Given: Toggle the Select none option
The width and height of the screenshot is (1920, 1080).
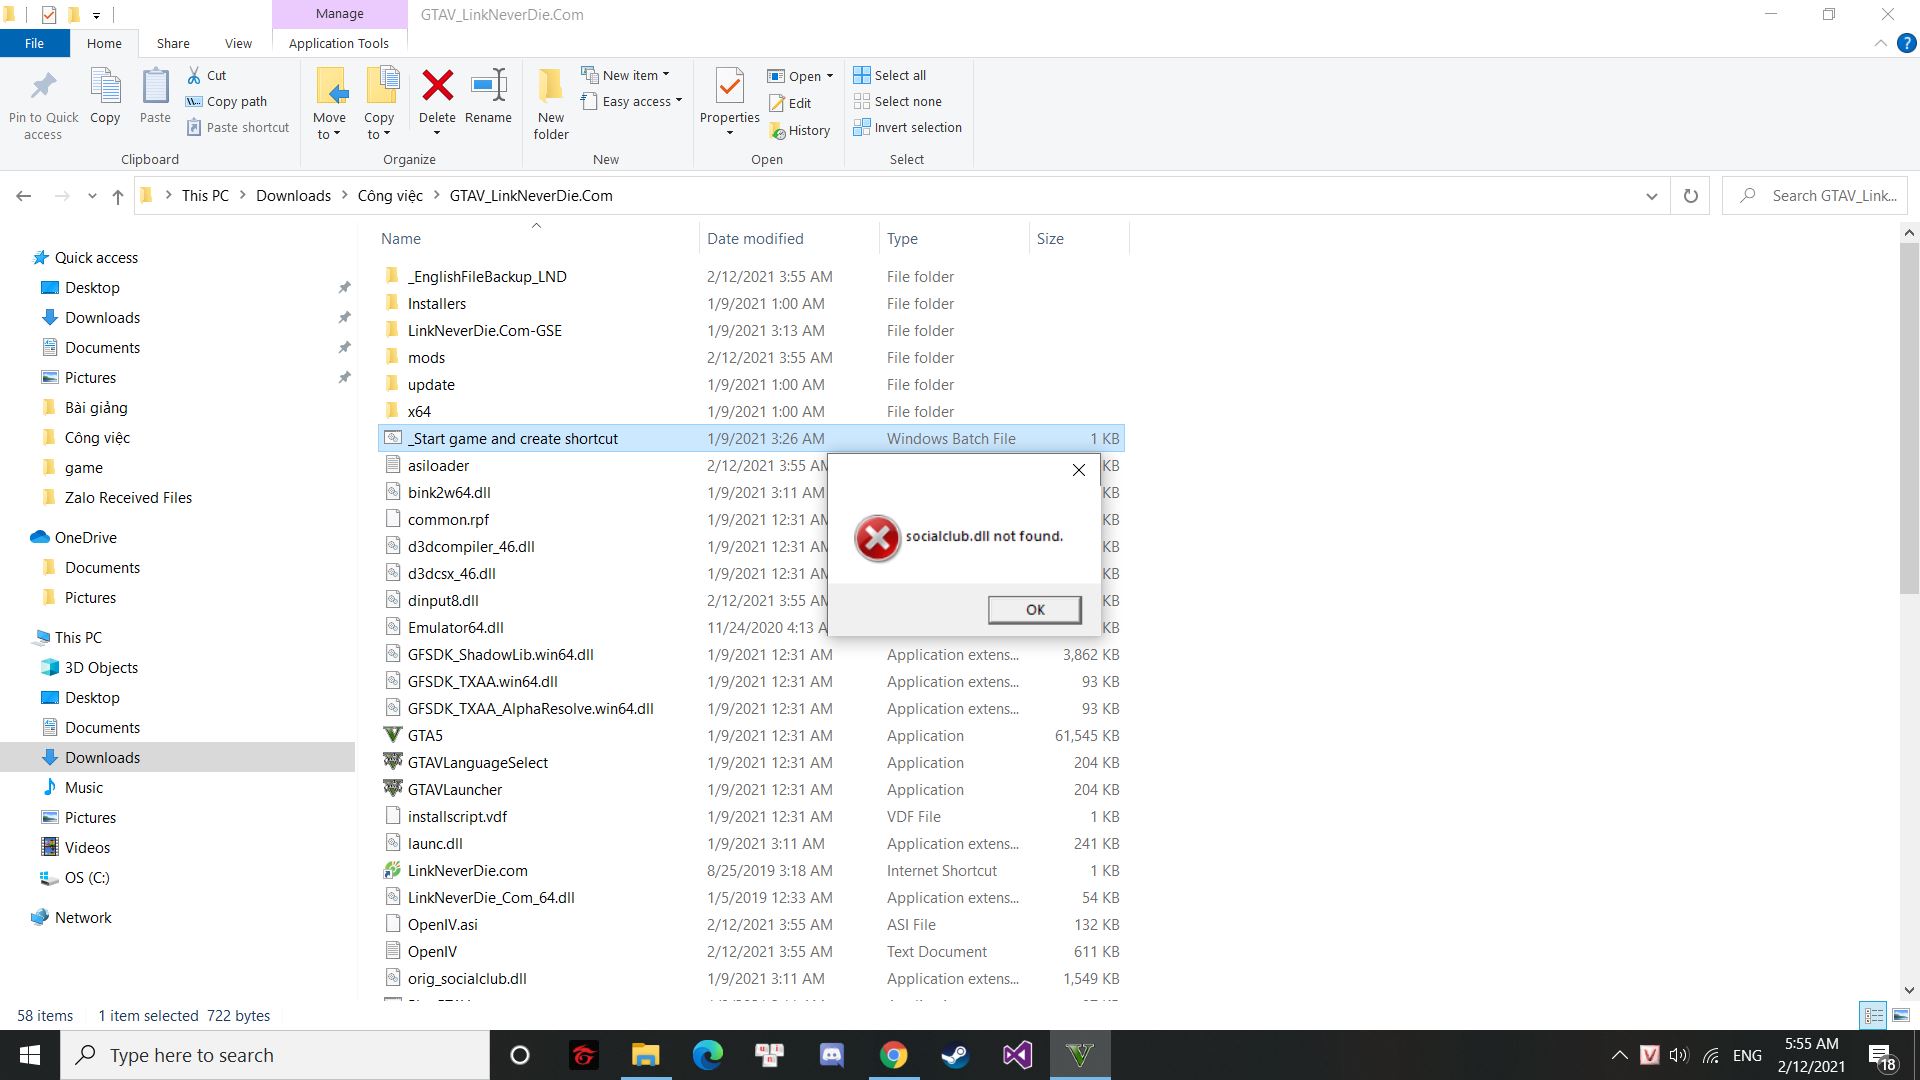Looking at the screenshot, I should [x=907, y=100].
